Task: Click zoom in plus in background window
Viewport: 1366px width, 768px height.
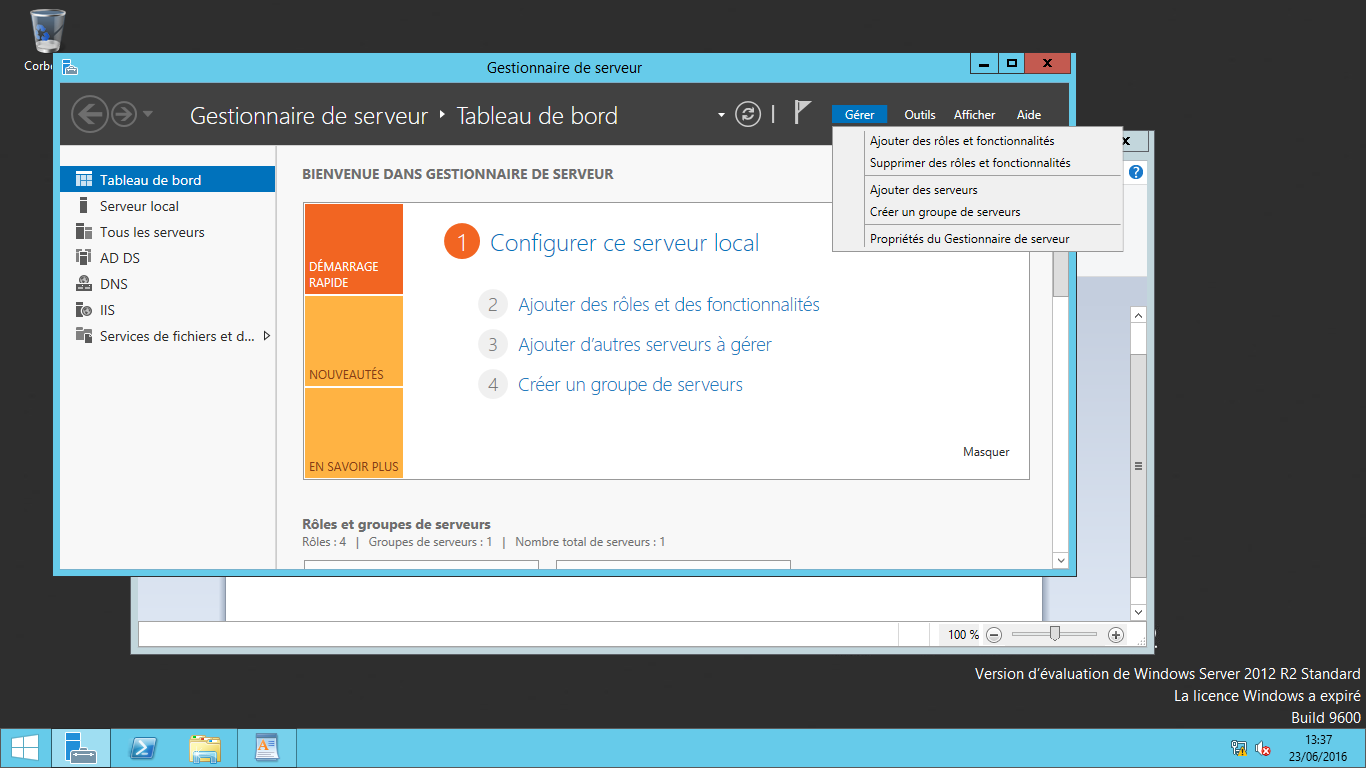Action: click(x=1116, y=635)
